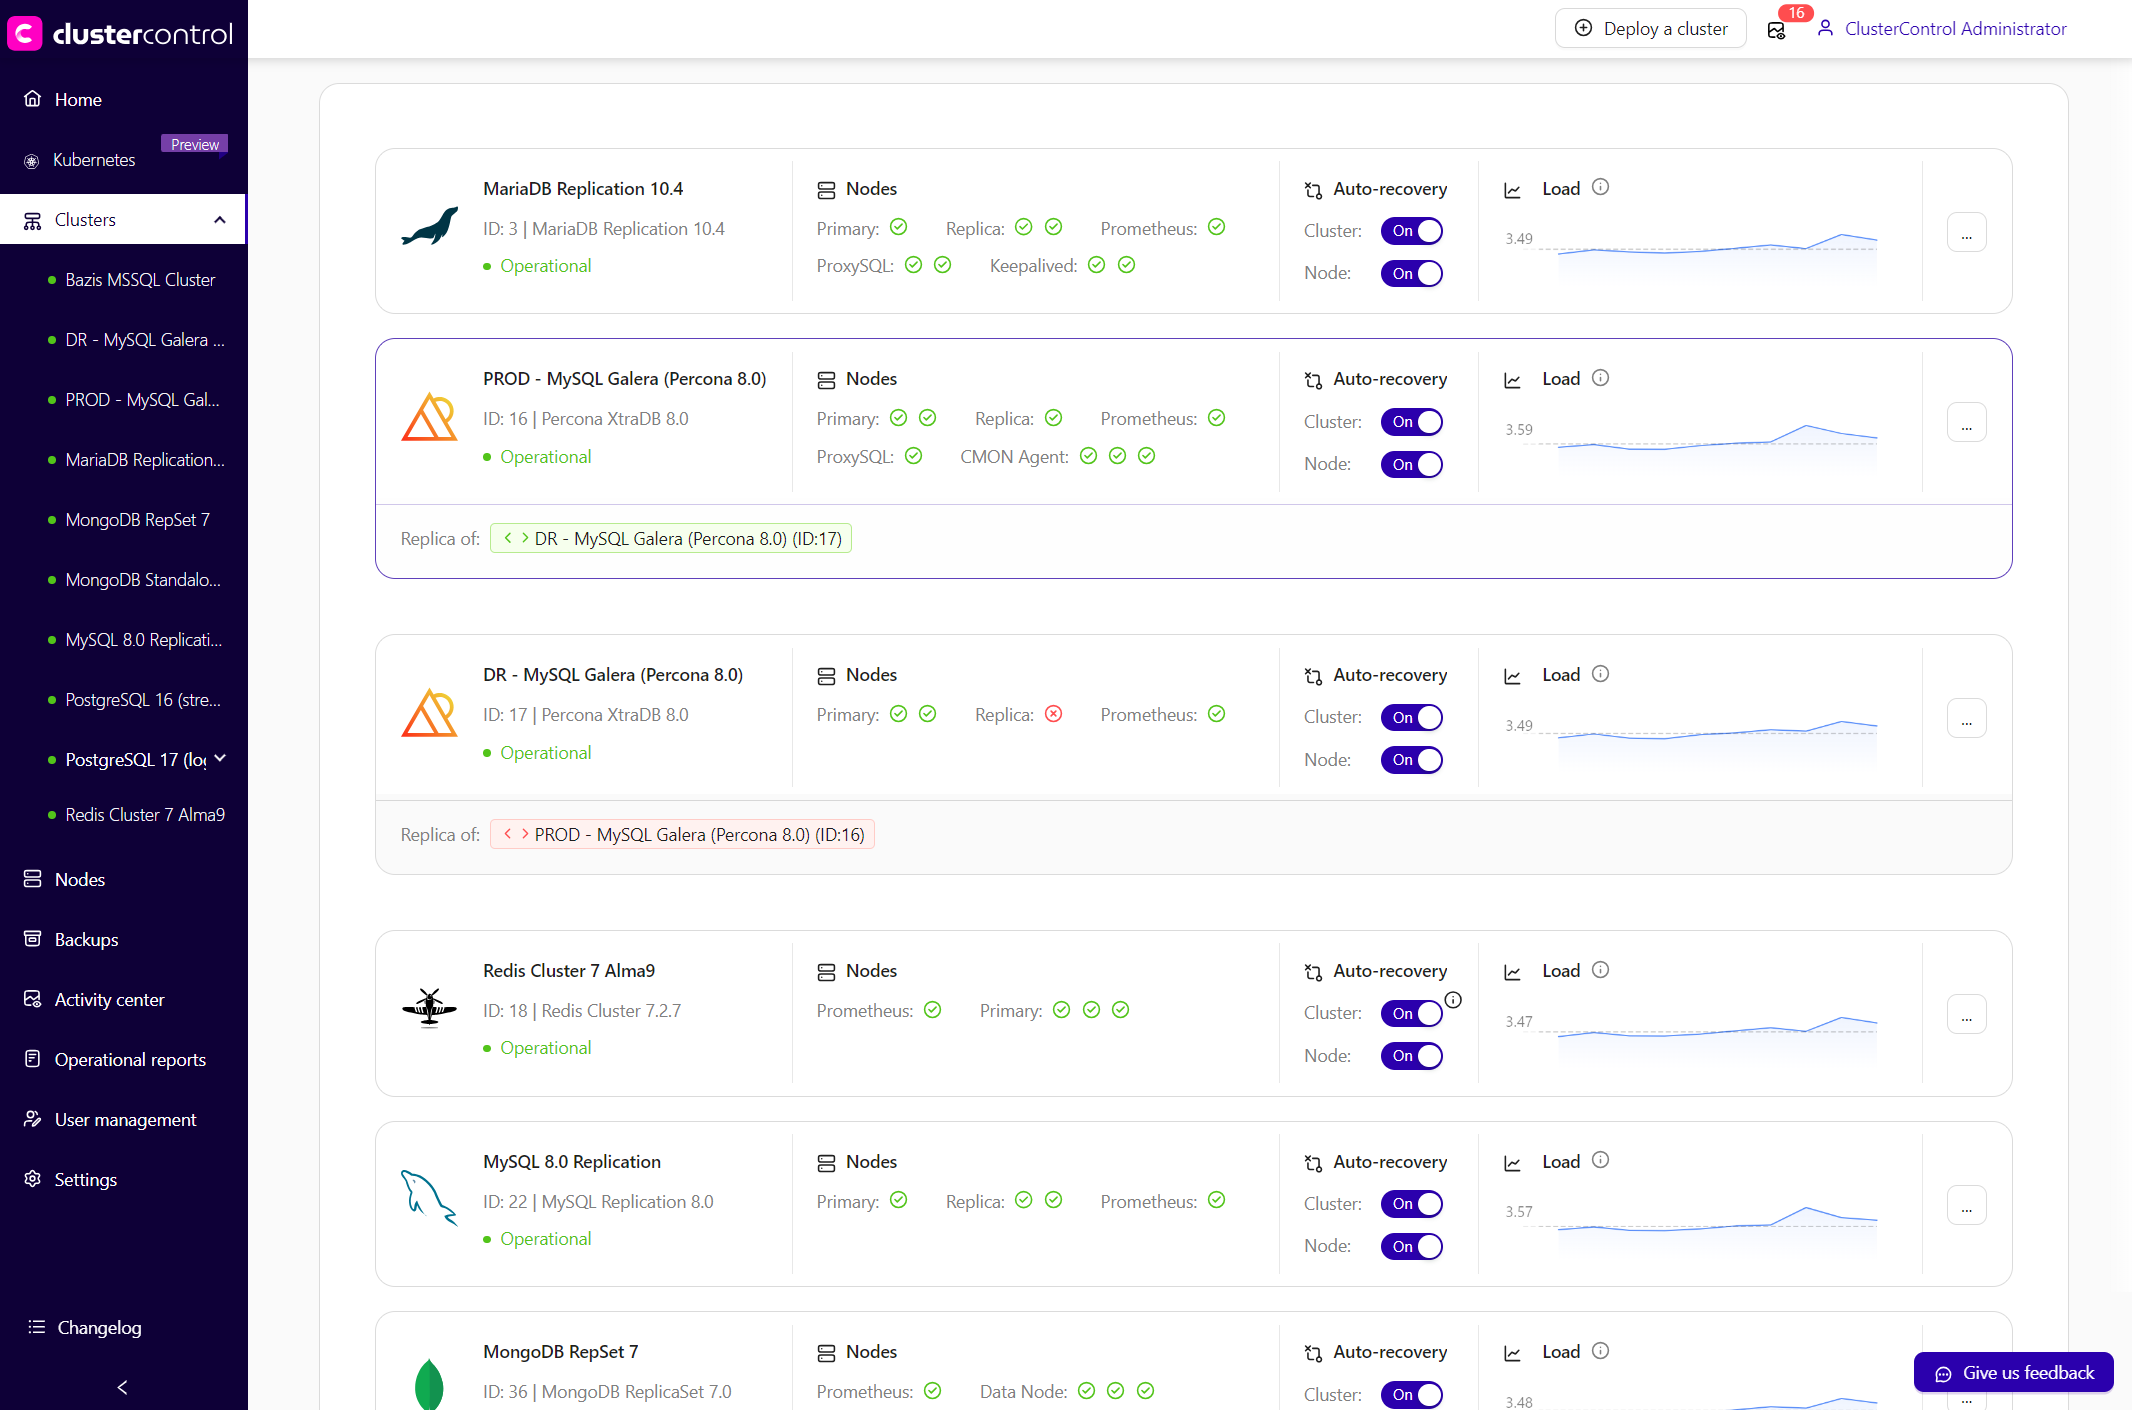Collapse the Clusters section in sidebar

[x=220, y=219]
